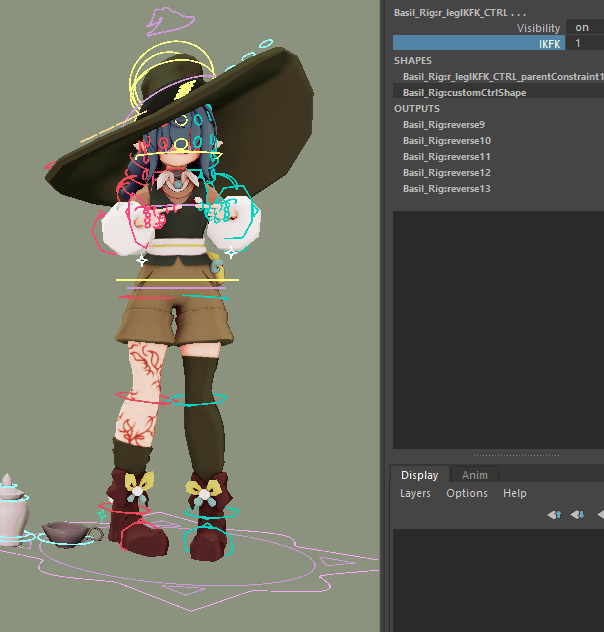Image resolution: width=604 pixels, height=632 pixels.
Task: Select Basil_Rig:r_legIKFK_CTRL_parentConstraint1 shape node
Action: coord(503,76)
